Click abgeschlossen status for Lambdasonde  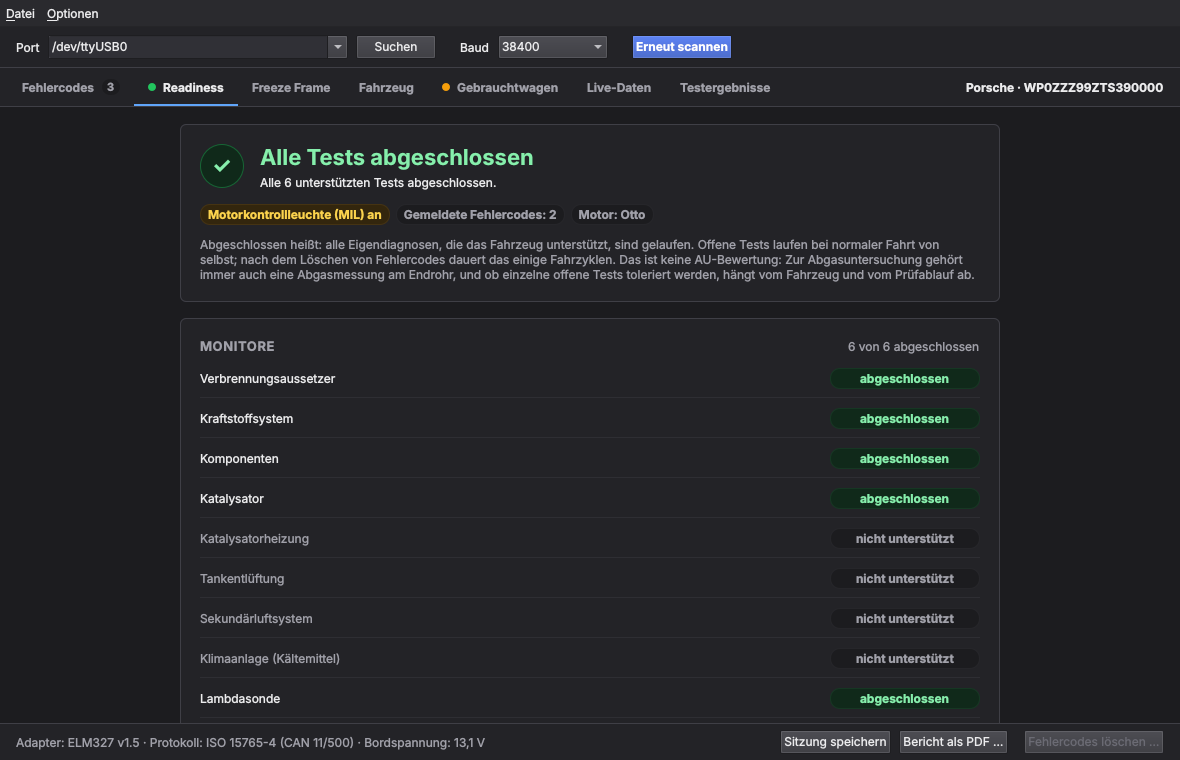pos(905,698)
